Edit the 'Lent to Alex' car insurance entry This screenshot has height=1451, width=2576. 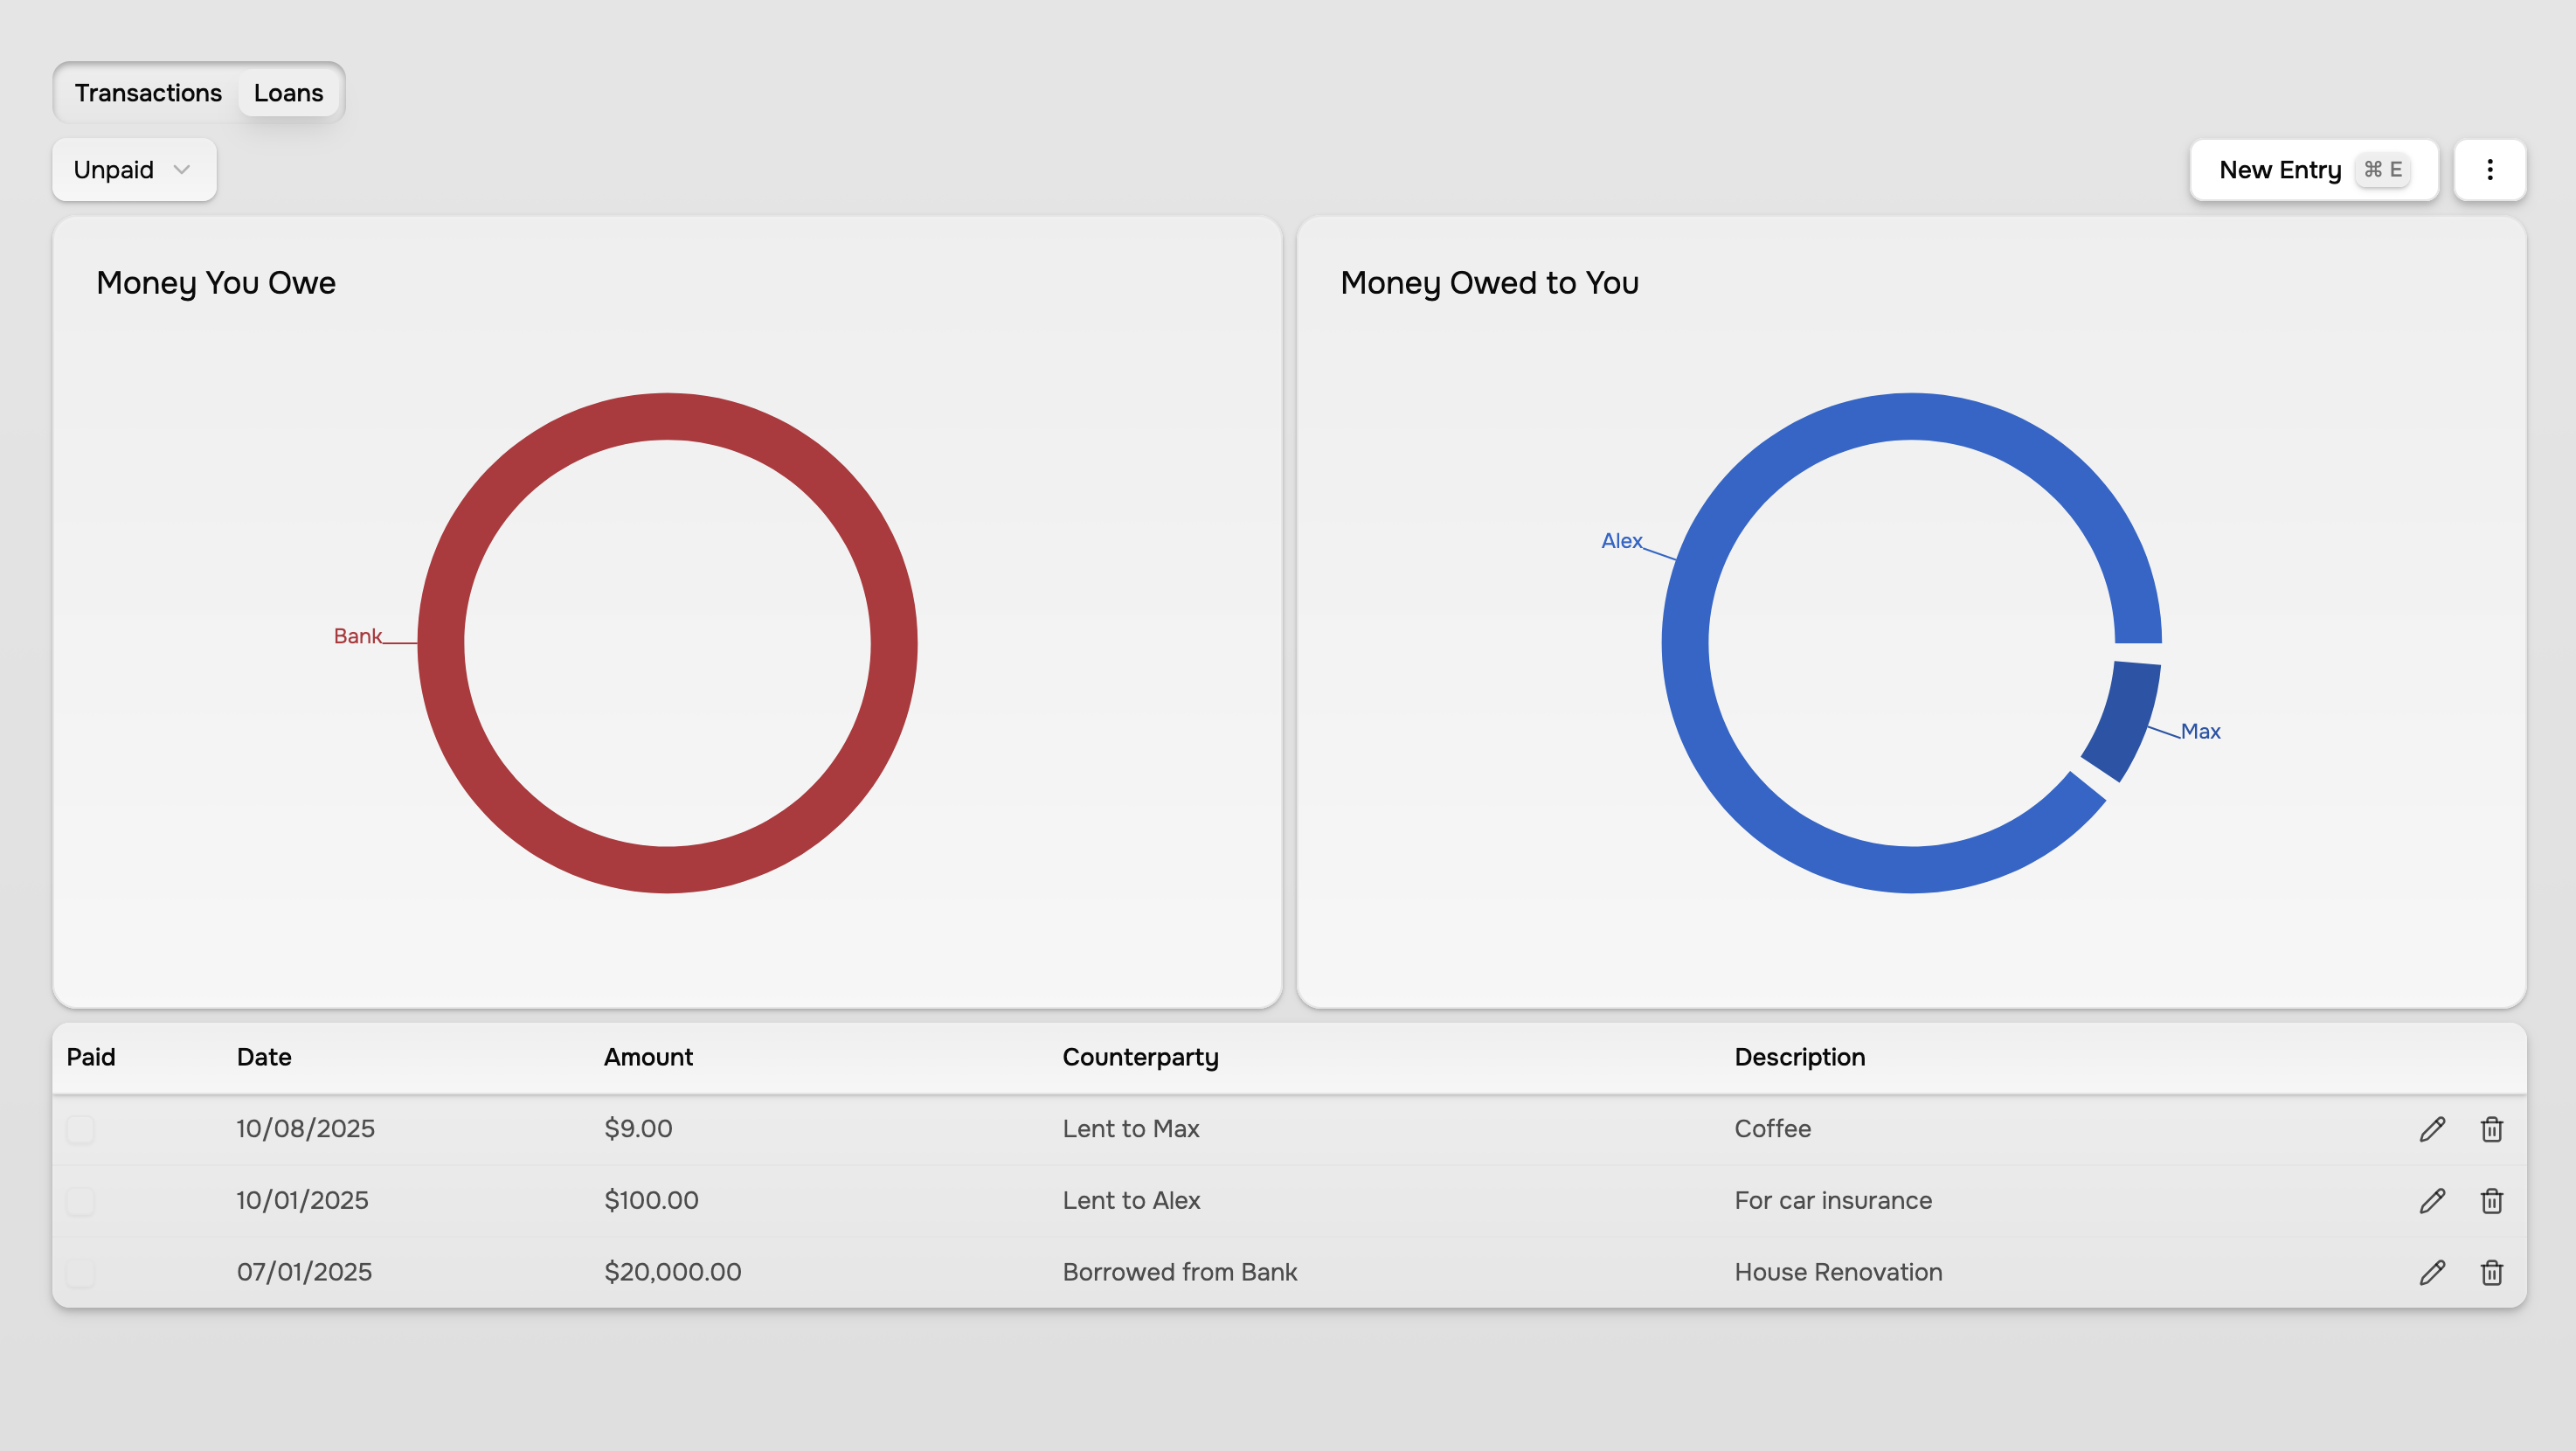pos(2432,1200)
